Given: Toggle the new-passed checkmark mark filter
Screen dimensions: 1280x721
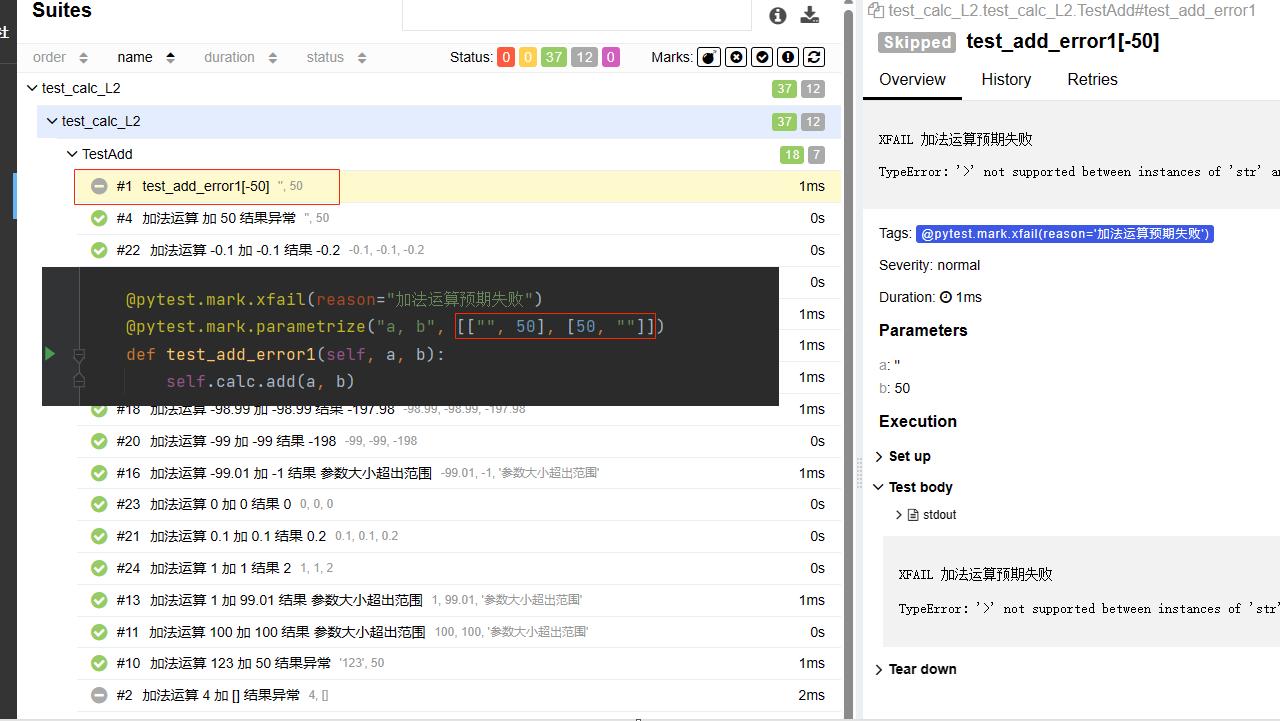Looking at the screenshot, I should [x=762, y=57].
